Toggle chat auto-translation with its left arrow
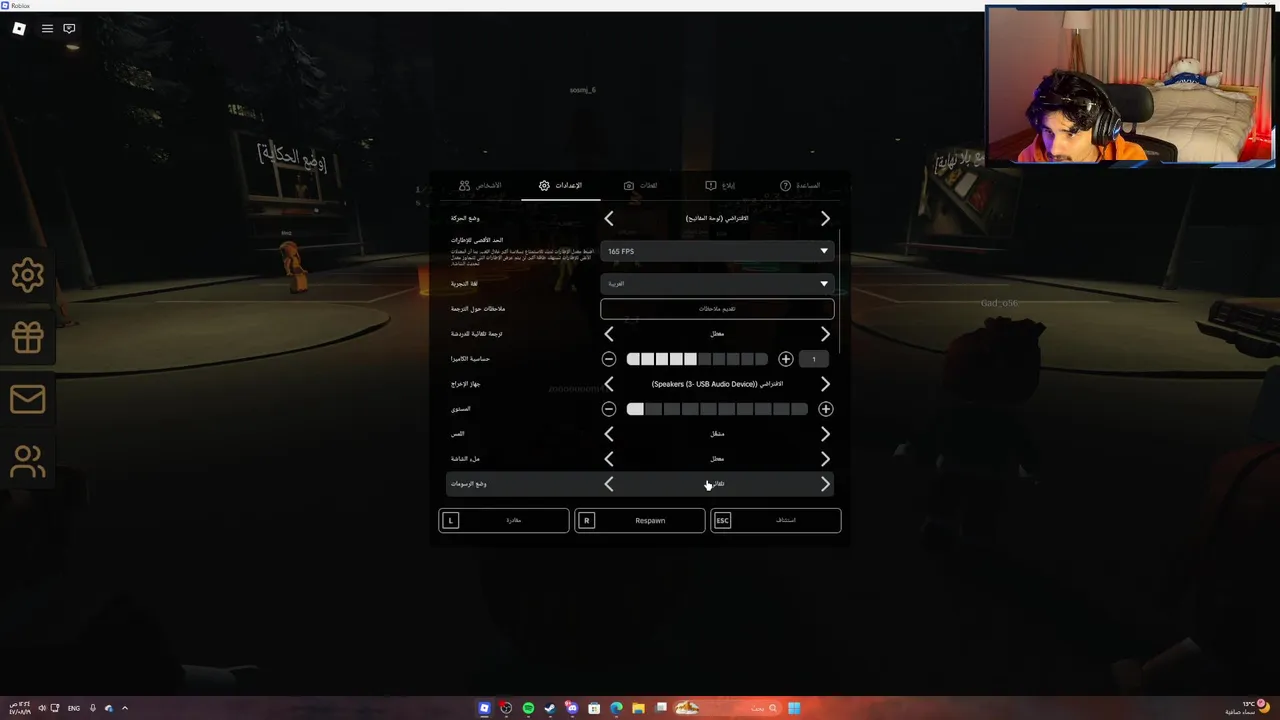 (x=609, y=334)
